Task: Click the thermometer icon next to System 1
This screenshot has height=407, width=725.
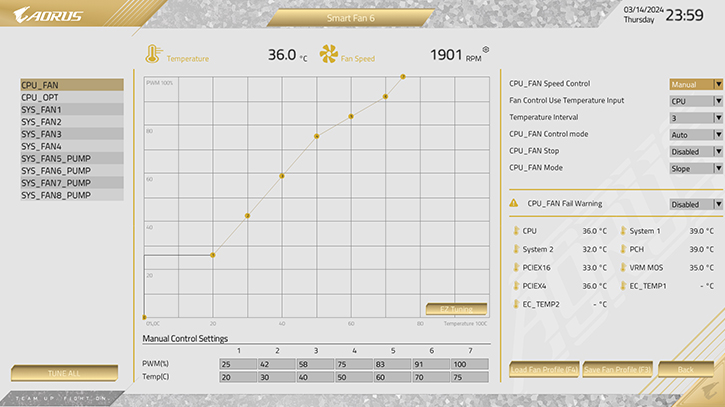Action: tap(623, 230)
